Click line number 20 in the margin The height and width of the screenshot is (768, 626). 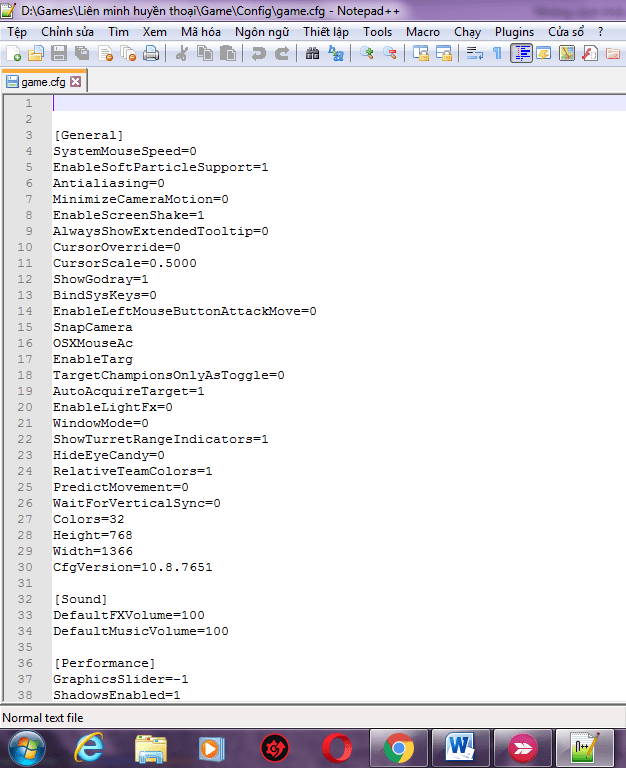point(25,408)
